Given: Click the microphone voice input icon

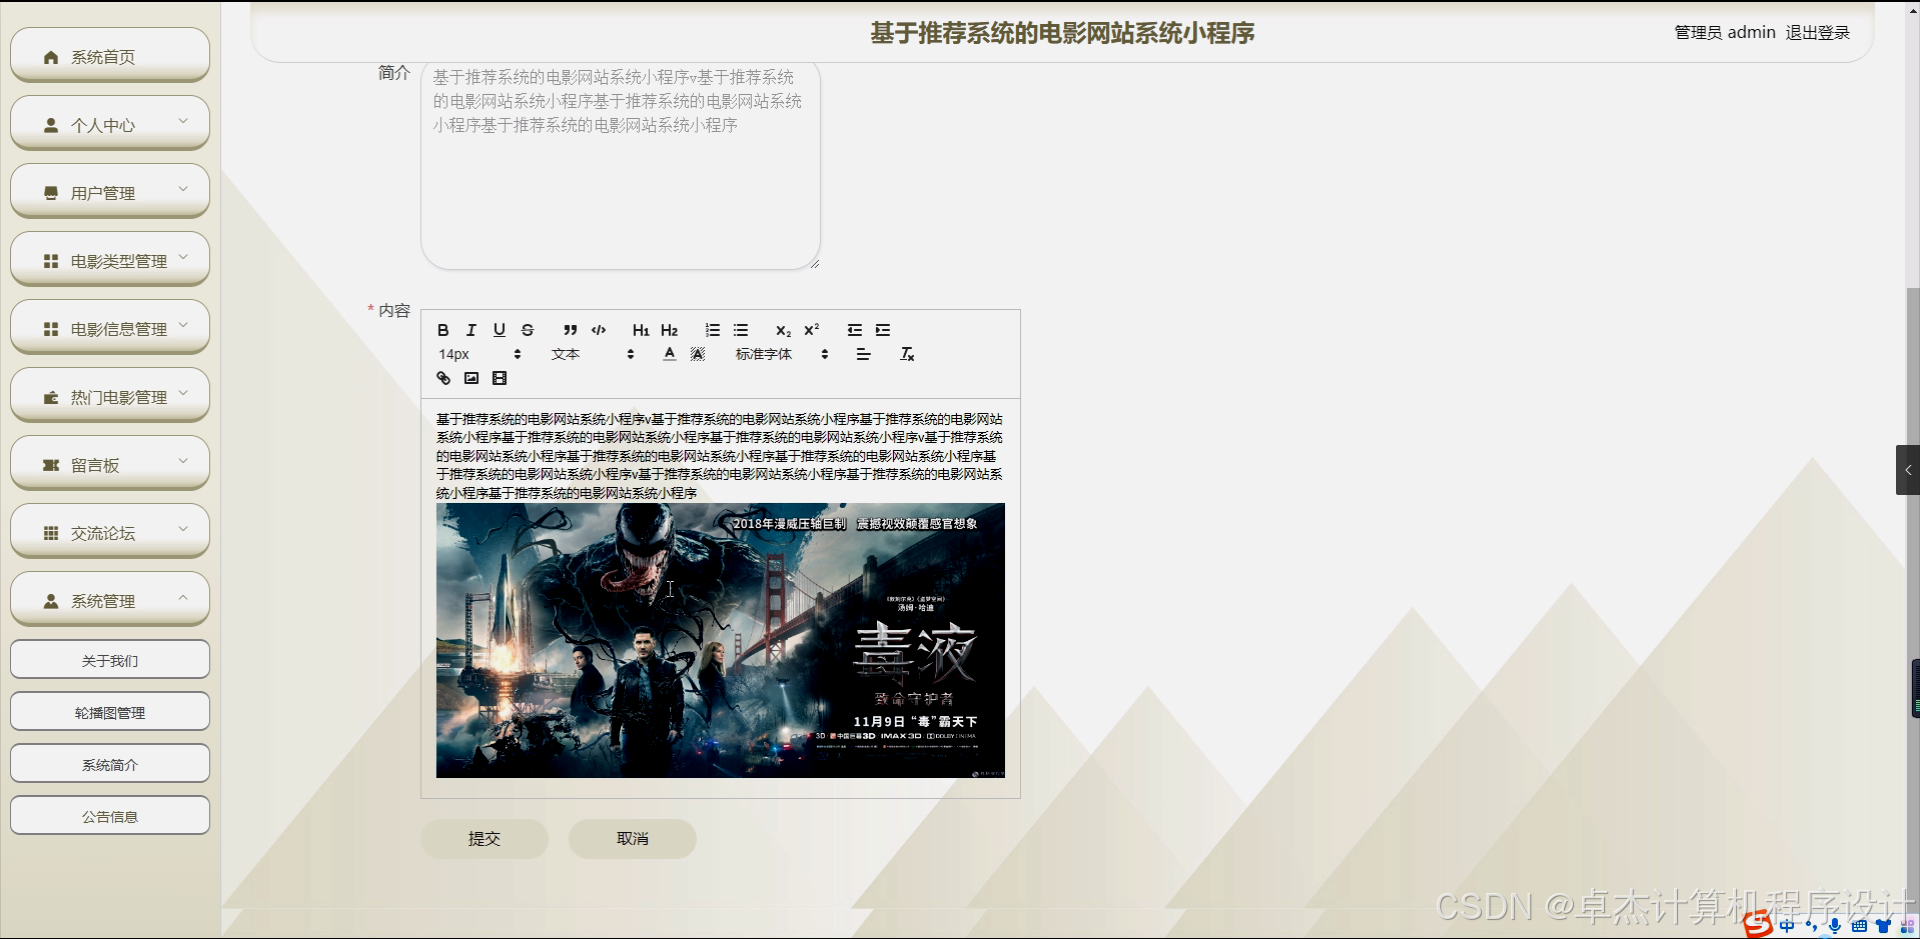Looking at the screenshot, I should 1835,926.
